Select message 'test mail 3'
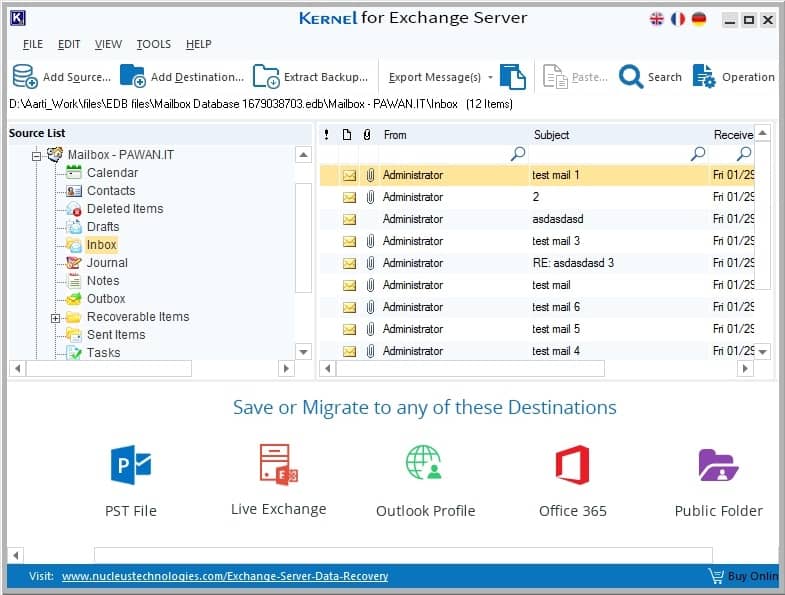Image resolution: width=785 pixels, height=595 pixels. [537, 241]
